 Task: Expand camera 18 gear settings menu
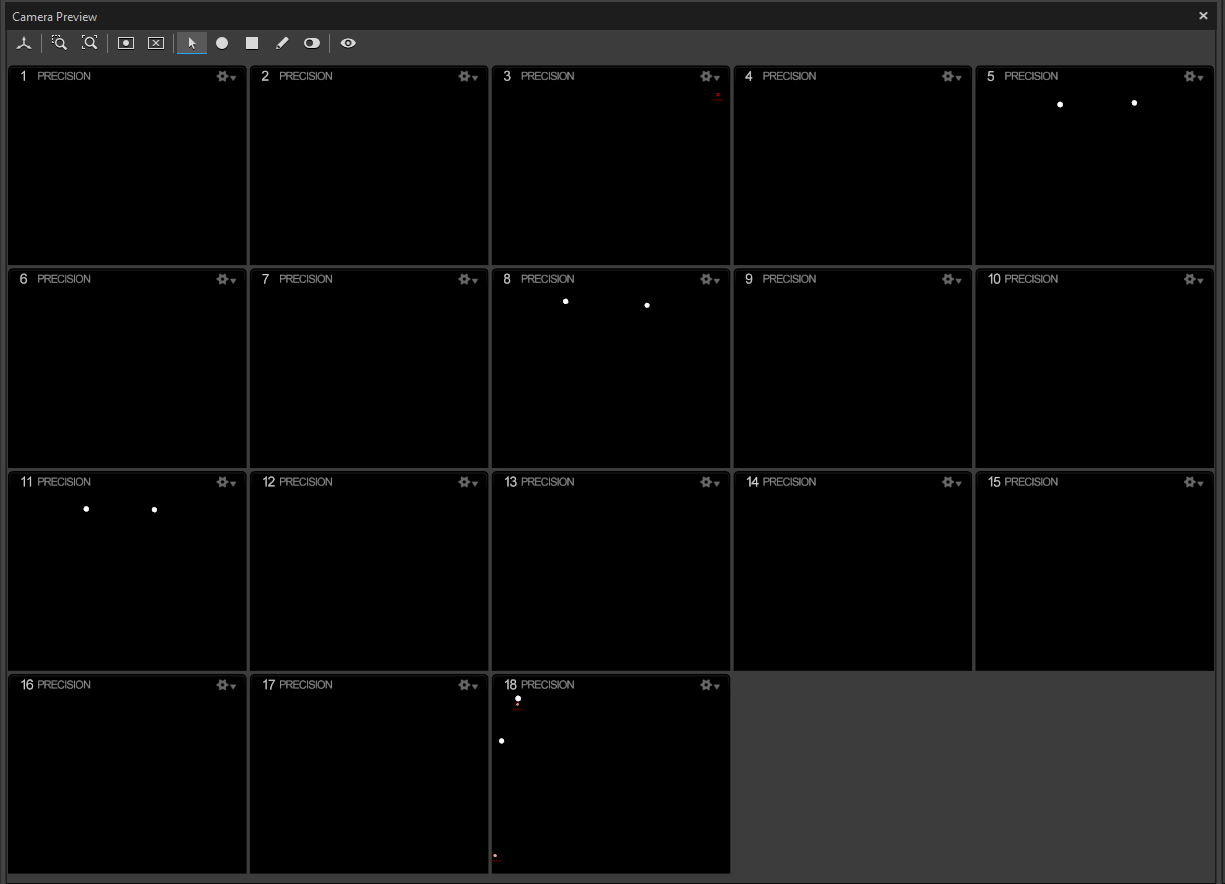710,686
